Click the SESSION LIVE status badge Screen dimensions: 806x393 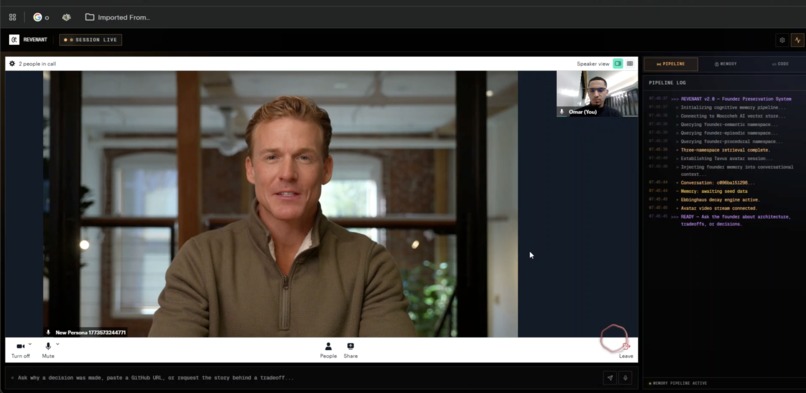coord(90,40)
